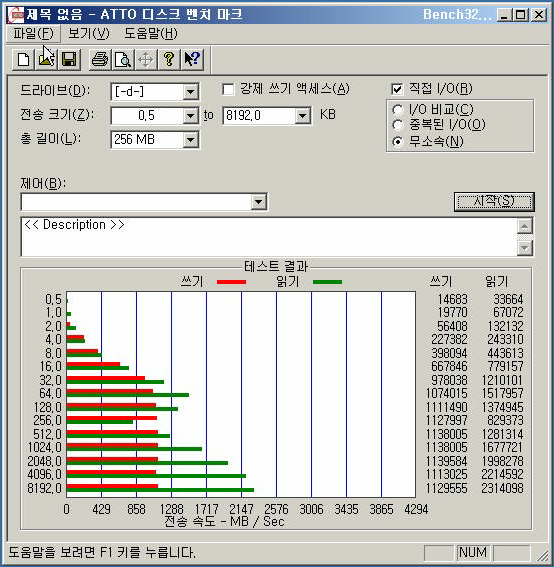
Task: Open the 도움말(H) menu
Action: tap(151, 34)
